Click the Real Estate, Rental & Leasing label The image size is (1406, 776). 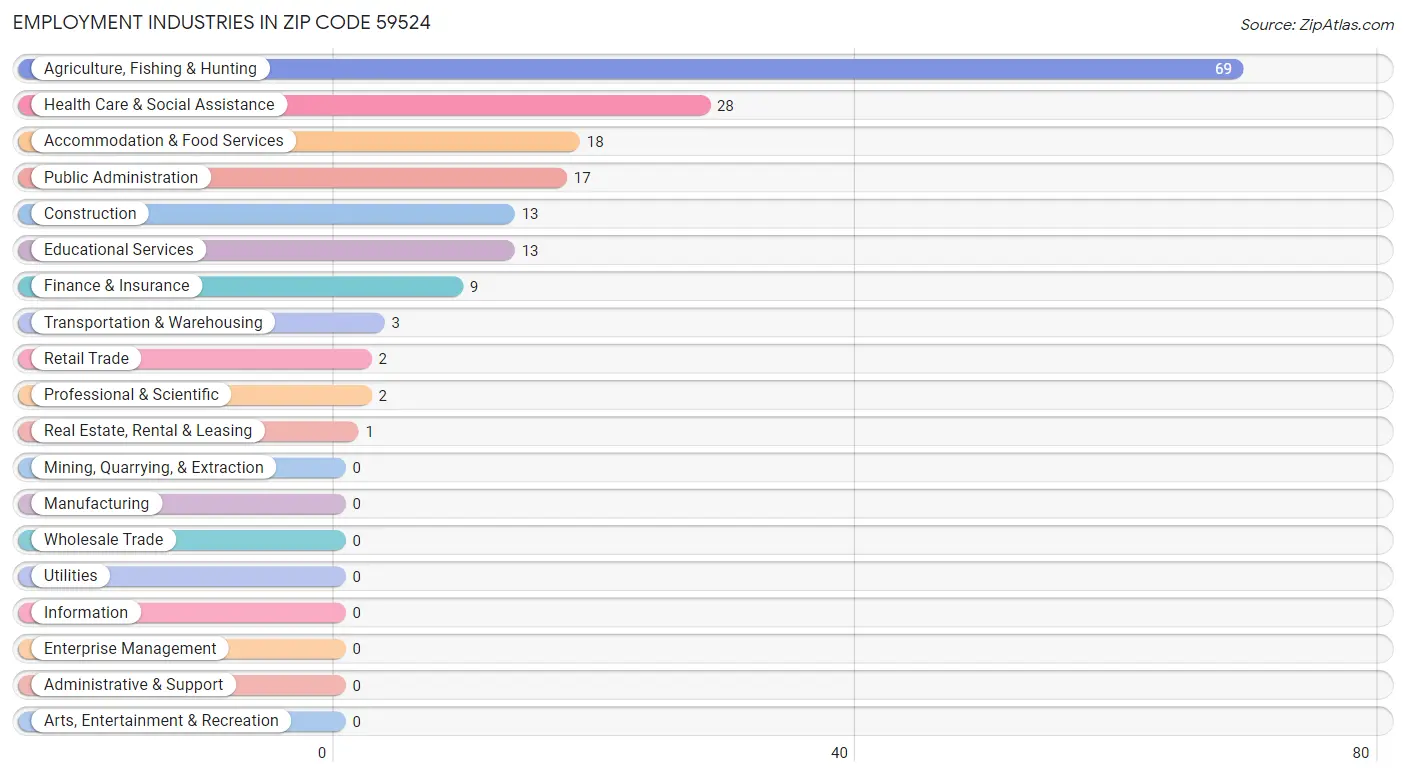[148, 431]
